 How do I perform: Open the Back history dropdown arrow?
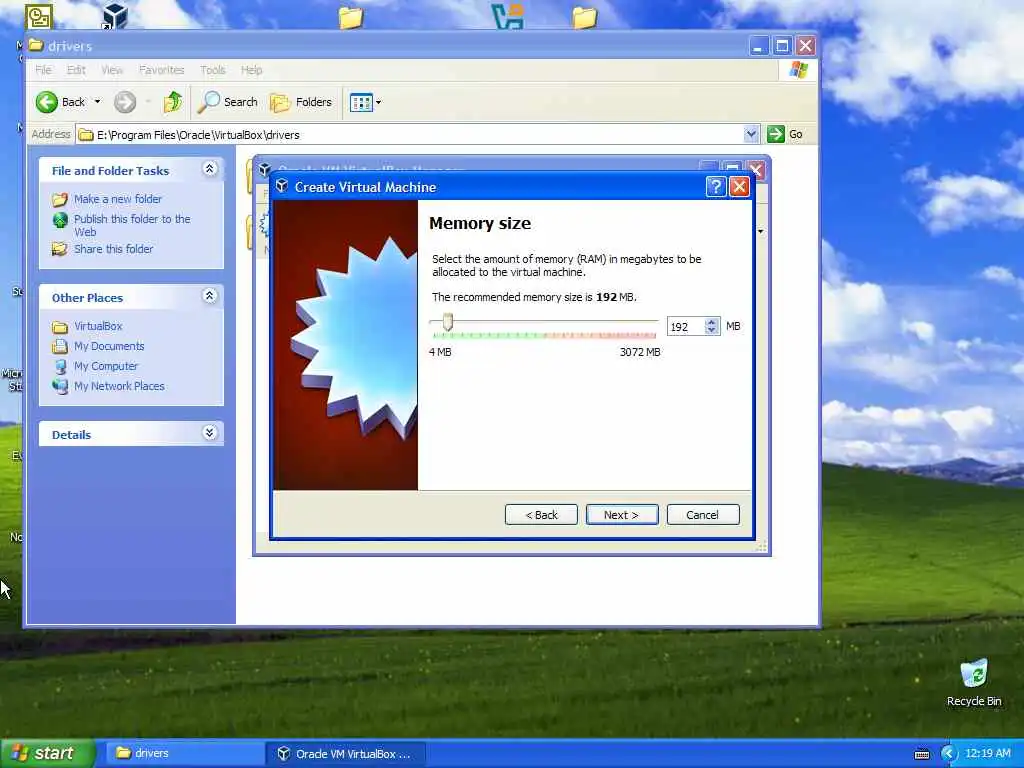tap(97, 102)
